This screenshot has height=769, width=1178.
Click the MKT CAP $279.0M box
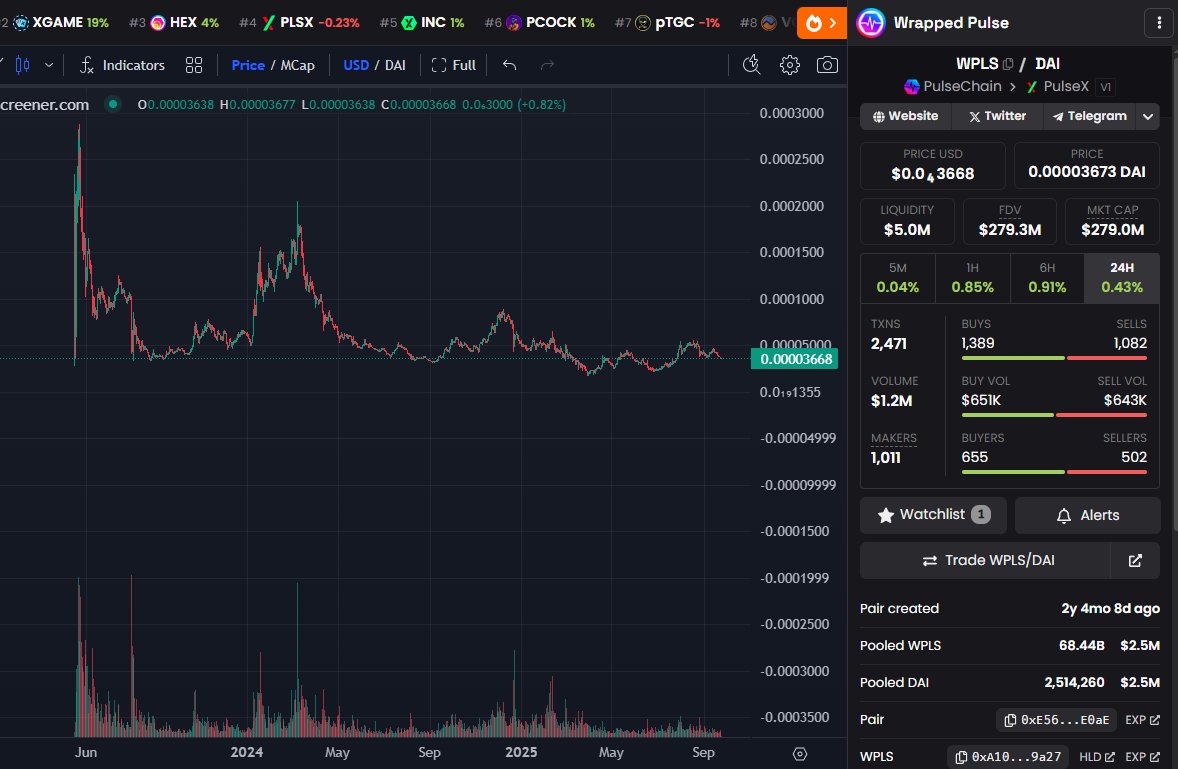pos(1113,222)
